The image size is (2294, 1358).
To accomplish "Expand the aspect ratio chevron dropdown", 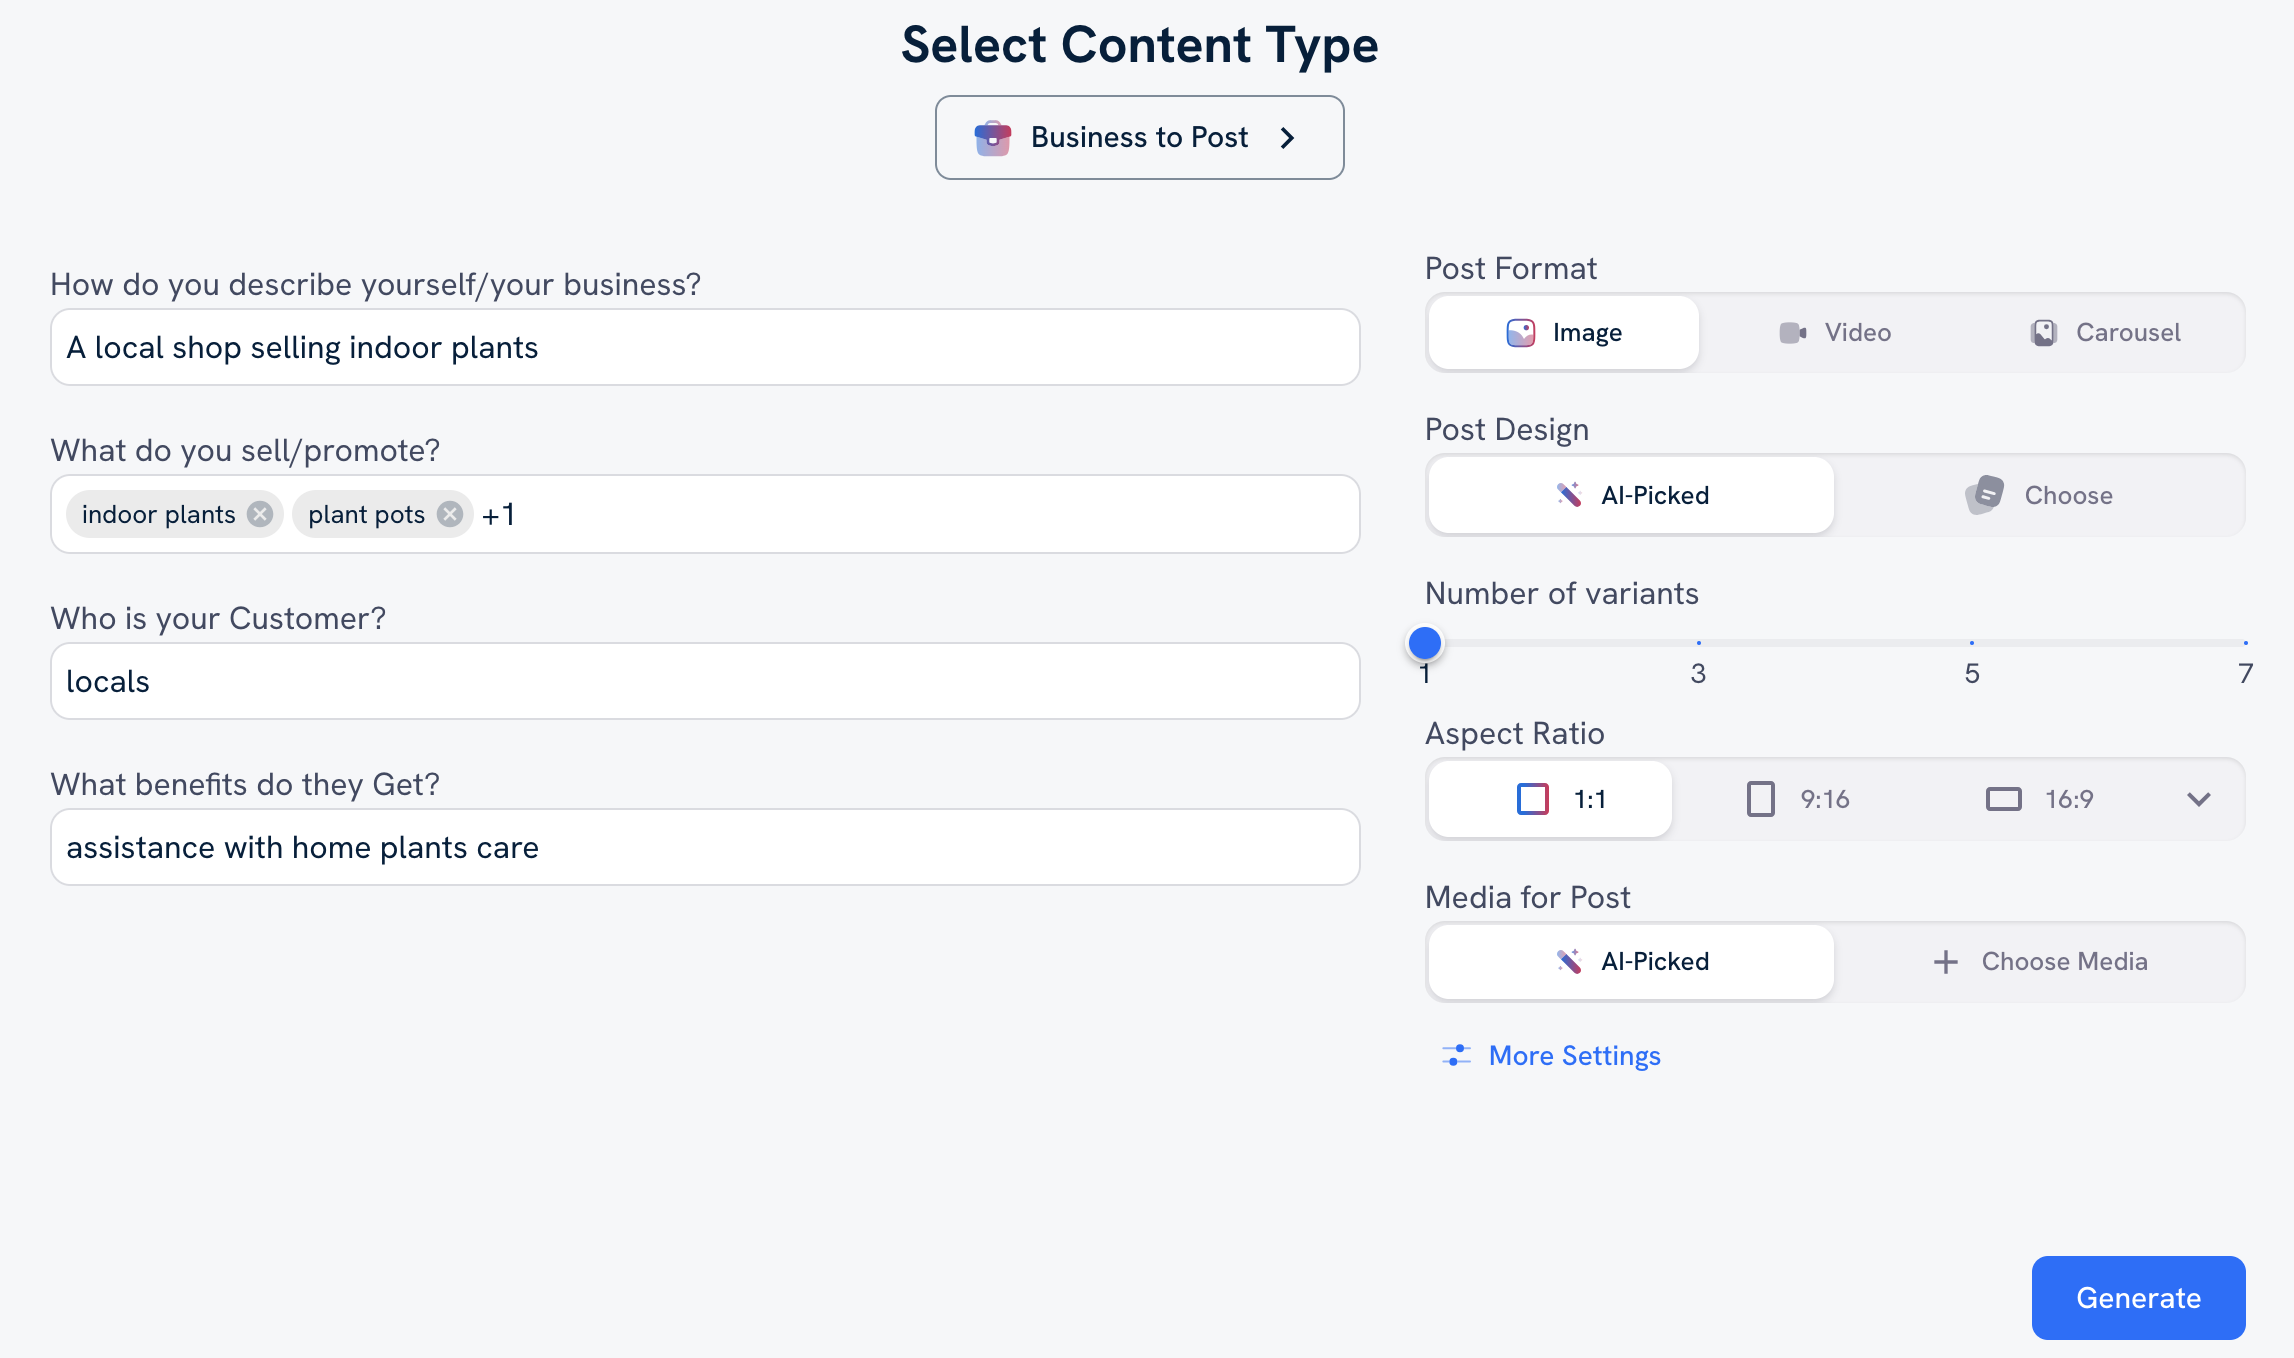I will pyautogui.click(x=2198, y=798).
